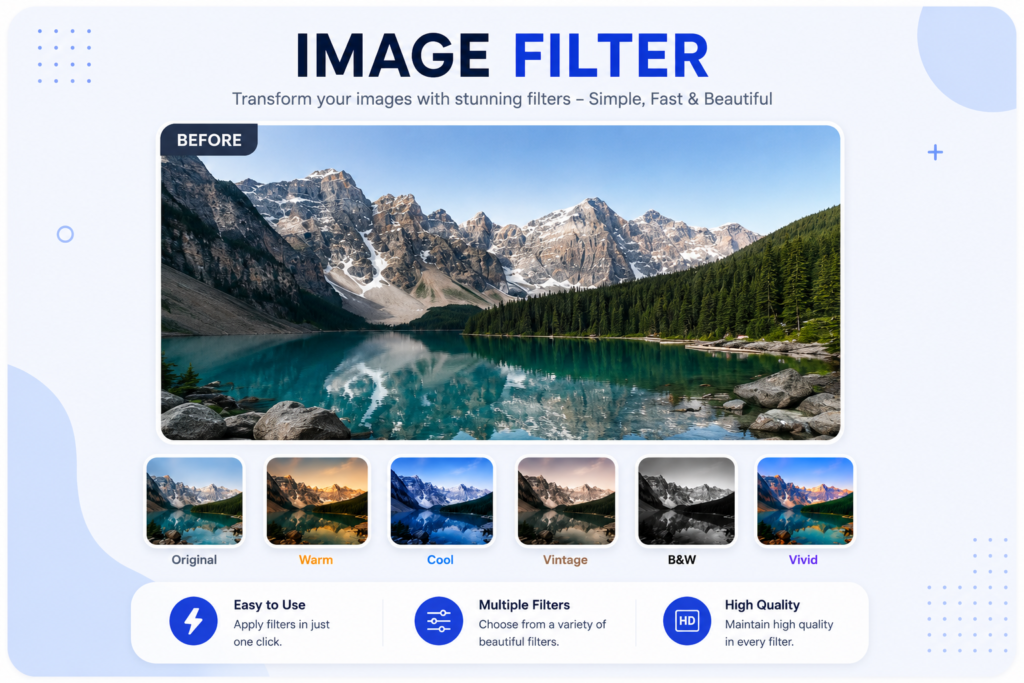Apply the Vintage filter thumbnail

coord(566,501)
